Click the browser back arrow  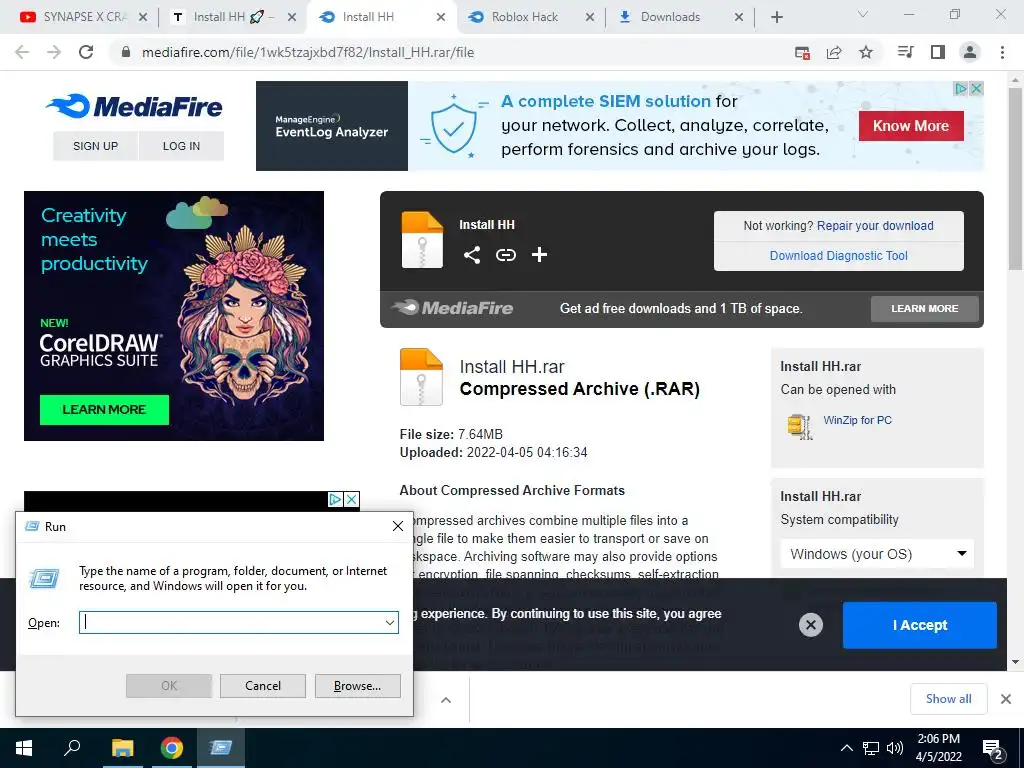22,52
